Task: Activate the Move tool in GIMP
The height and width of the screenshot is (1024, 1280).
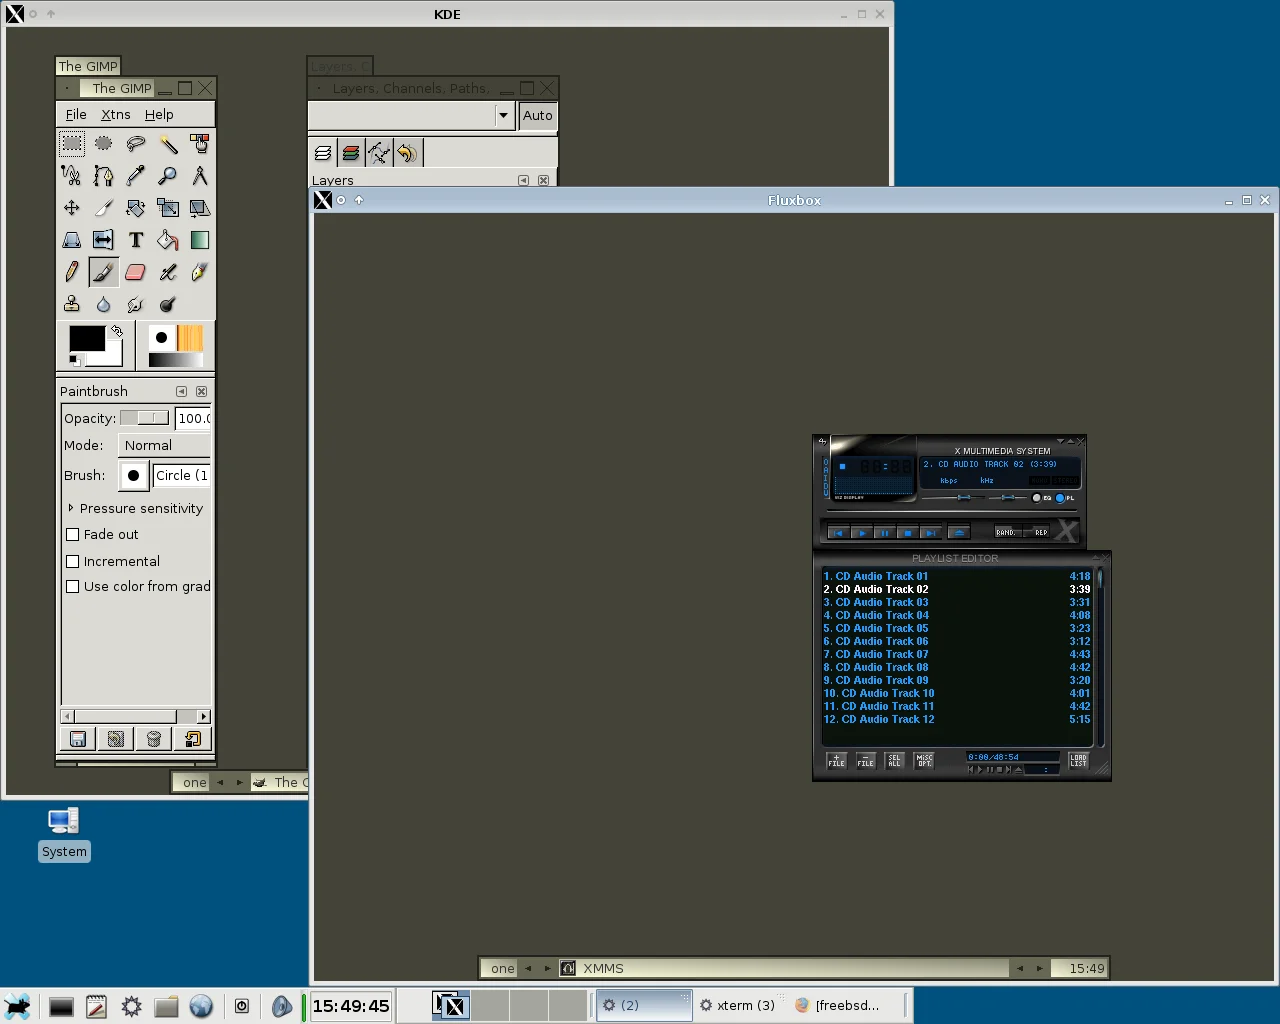Action: [x=72, y=208]
